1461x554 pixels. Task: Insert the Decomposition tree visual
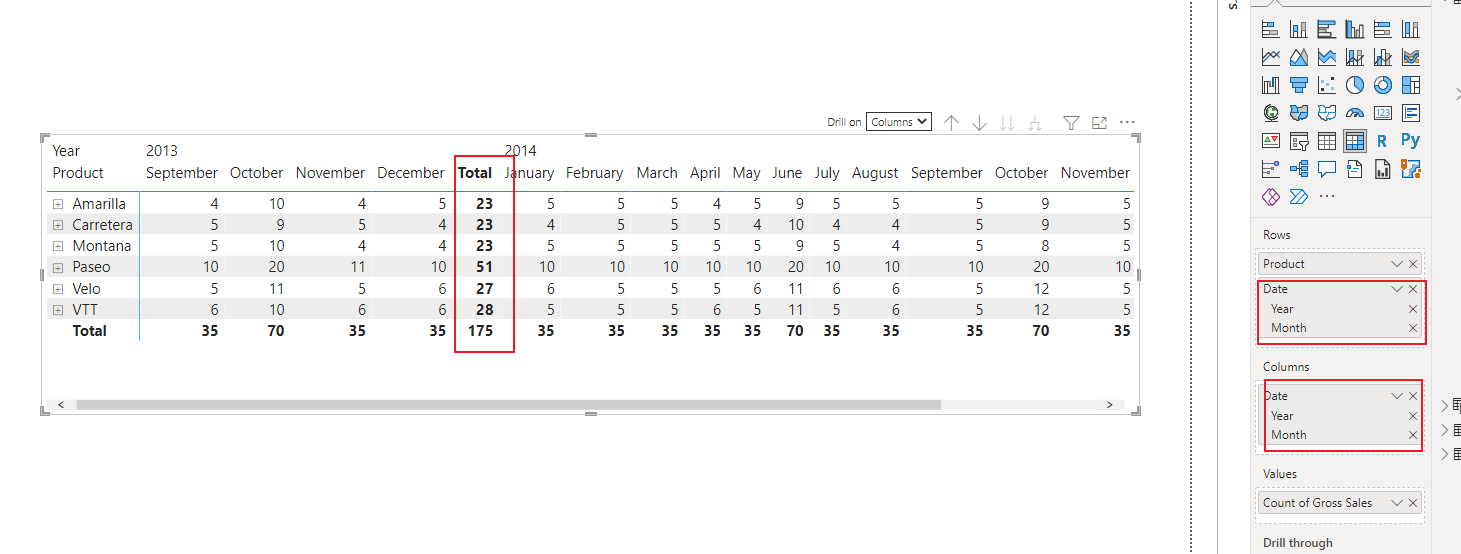click(x=1299, y=169)
